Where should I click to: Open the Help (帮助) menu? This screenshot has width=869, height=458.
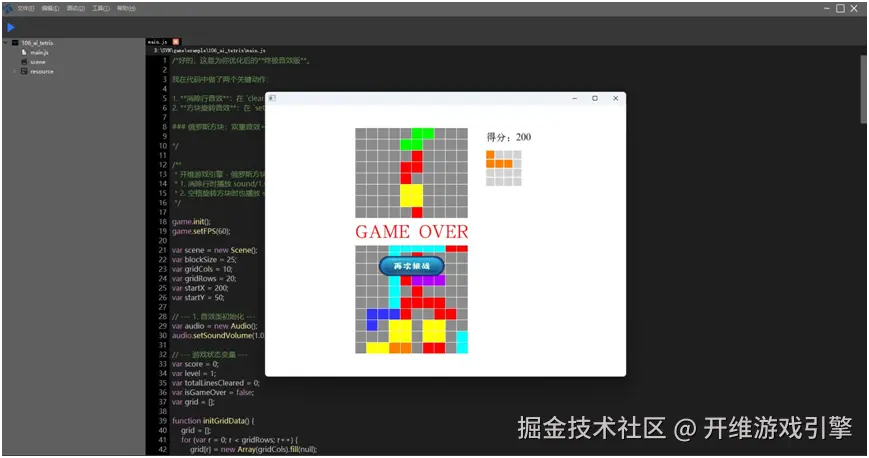click(x=126, y=8)
